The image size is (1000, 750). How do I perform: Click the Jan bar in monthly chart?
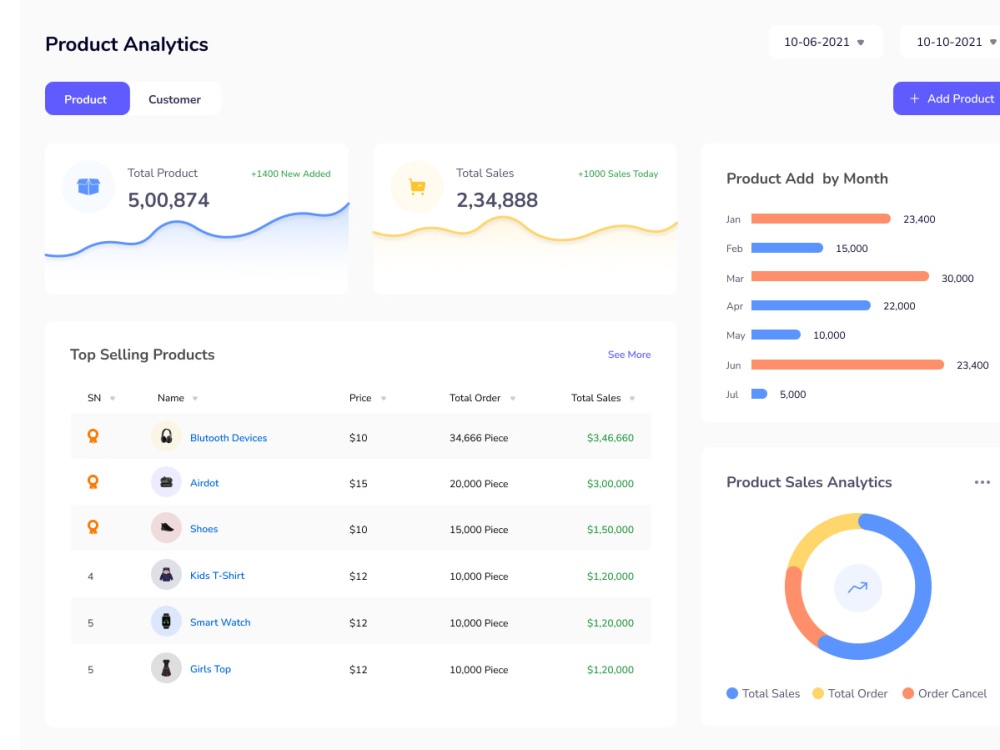point(821,219)
